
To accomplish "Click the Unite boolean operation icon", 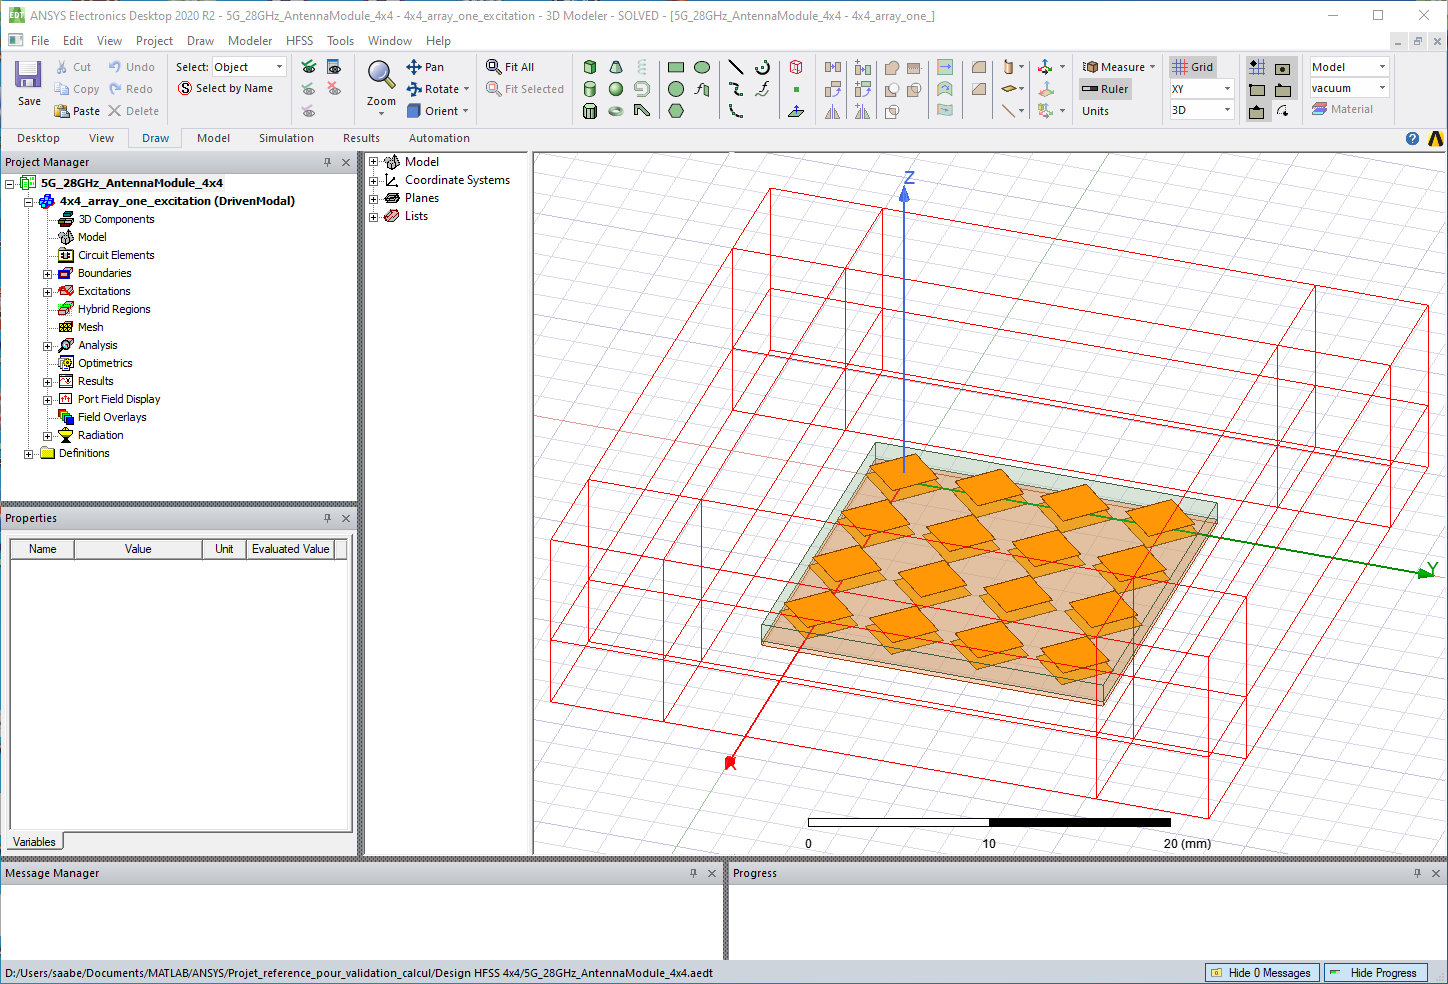I will coord(892,67).
